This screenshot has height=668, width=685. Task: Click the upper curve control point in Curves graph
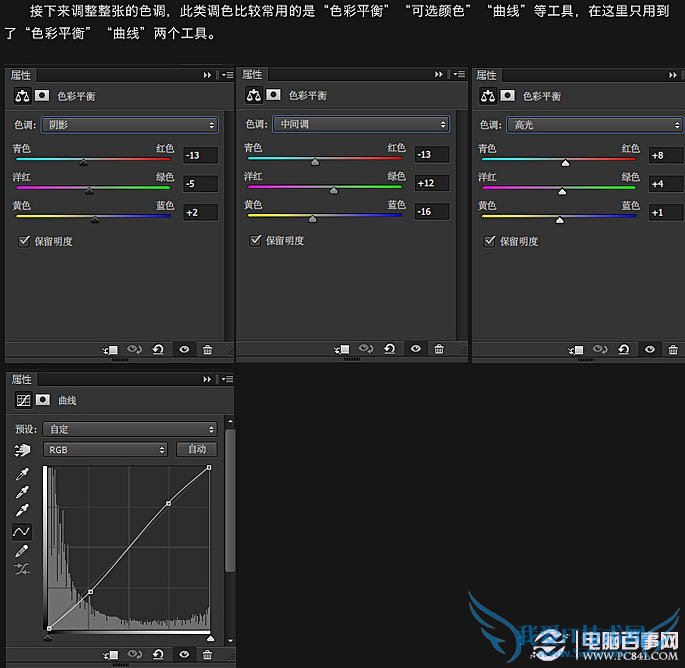(169, 504)
